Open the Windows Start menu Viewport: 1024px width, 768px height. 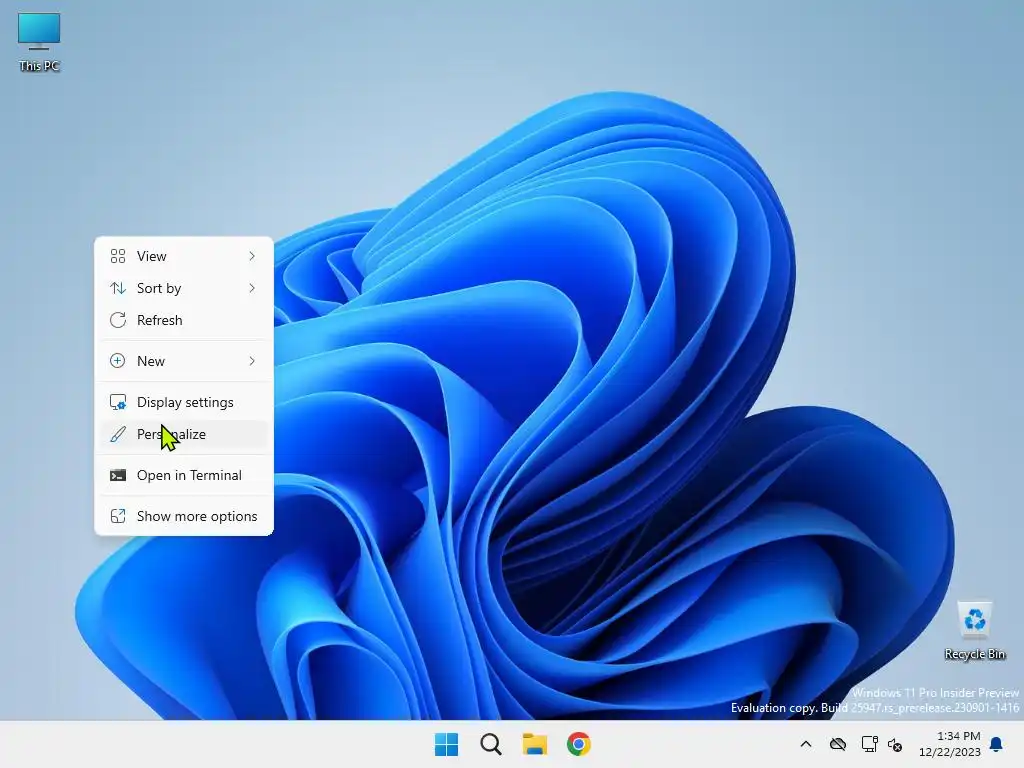(447, 744)
